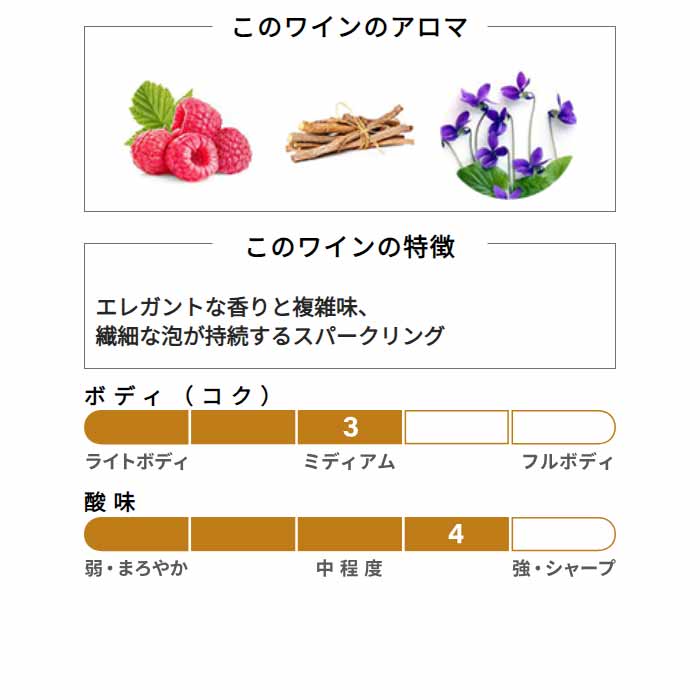Image resolution: width=700 pixels, height=700 pixels.
Task: Click the licorice root sticks image
Action: tap(350, 133)
